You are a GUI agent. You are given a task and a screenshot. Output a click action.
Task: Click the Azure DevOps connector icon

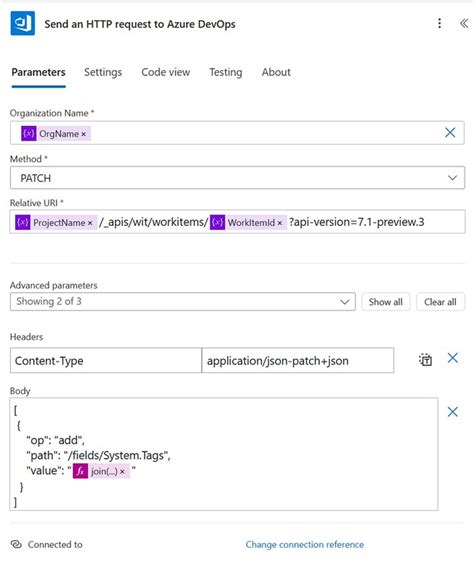pos(22,23)
